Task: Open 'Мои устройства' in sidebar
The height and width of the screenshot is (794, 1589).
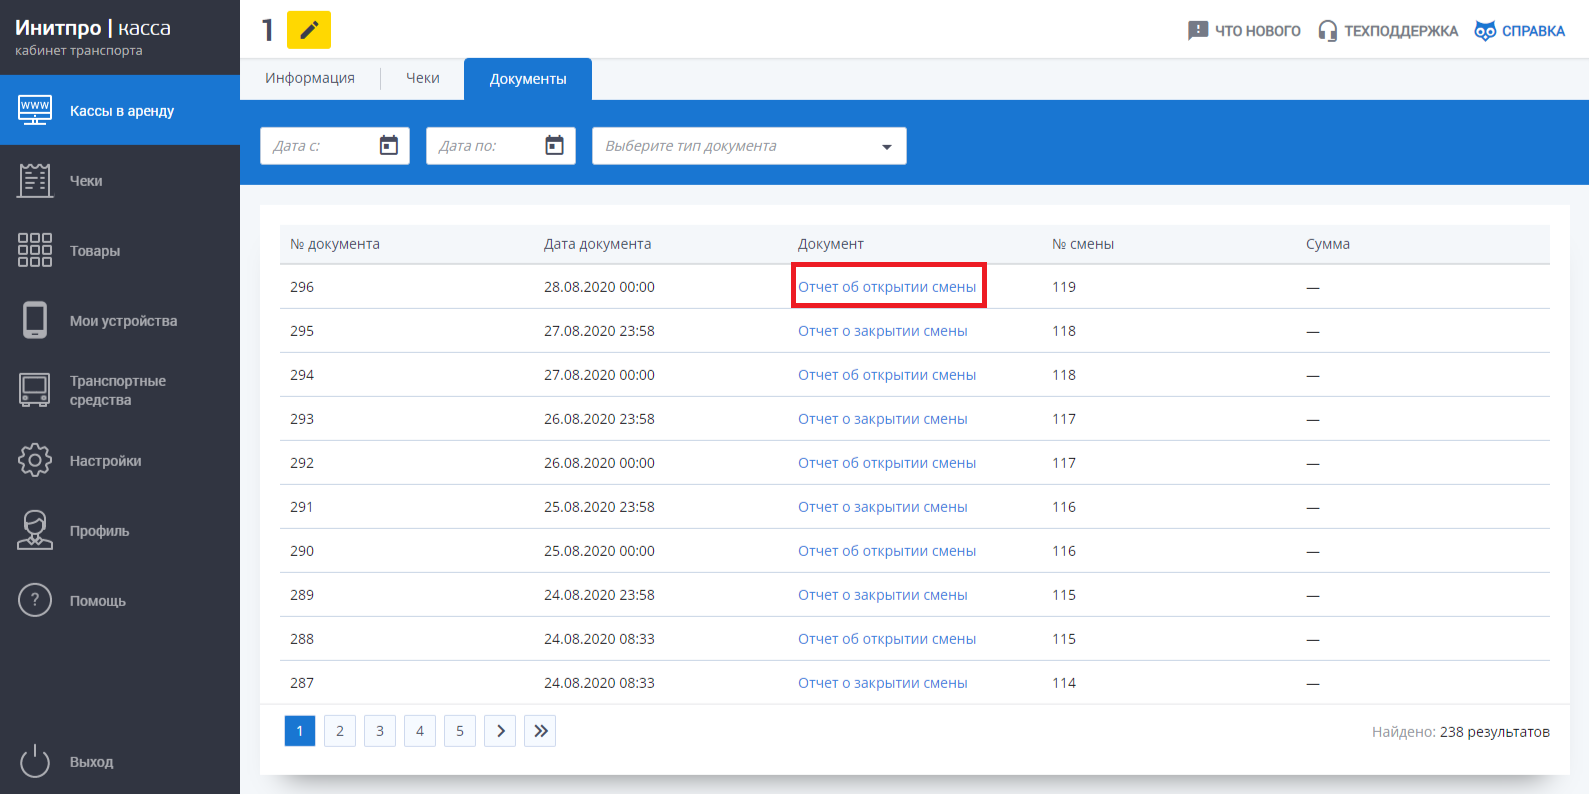Action: [x=120, y=320]
